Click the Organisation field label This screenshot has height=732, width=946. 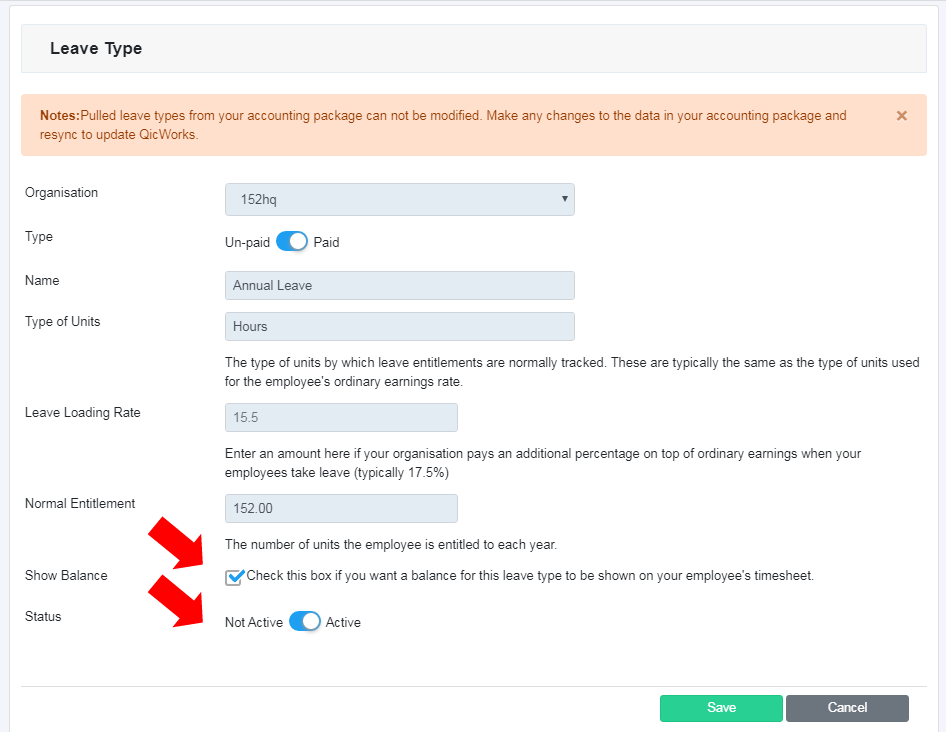[61, 193]
